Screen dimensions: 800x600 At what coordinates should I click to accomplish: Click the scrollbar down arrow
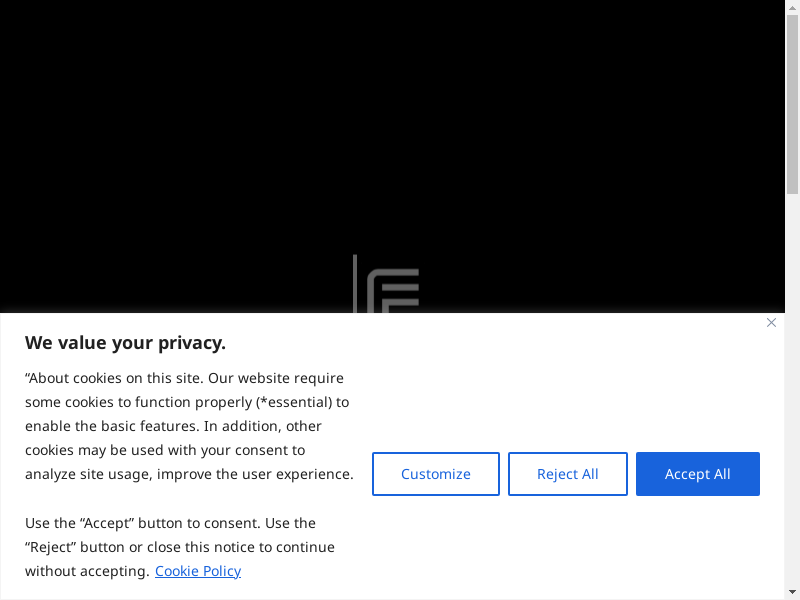pos(792,592)
